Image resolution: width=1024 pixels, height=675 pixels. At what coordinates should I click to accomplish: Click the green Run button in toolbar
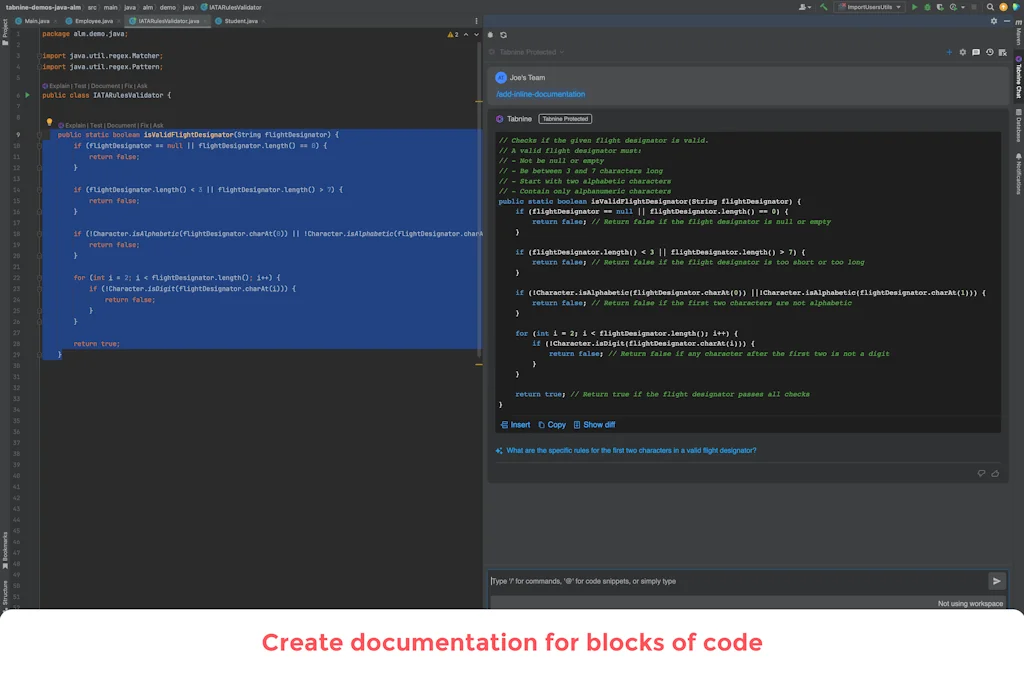click(x=914, y=7)
